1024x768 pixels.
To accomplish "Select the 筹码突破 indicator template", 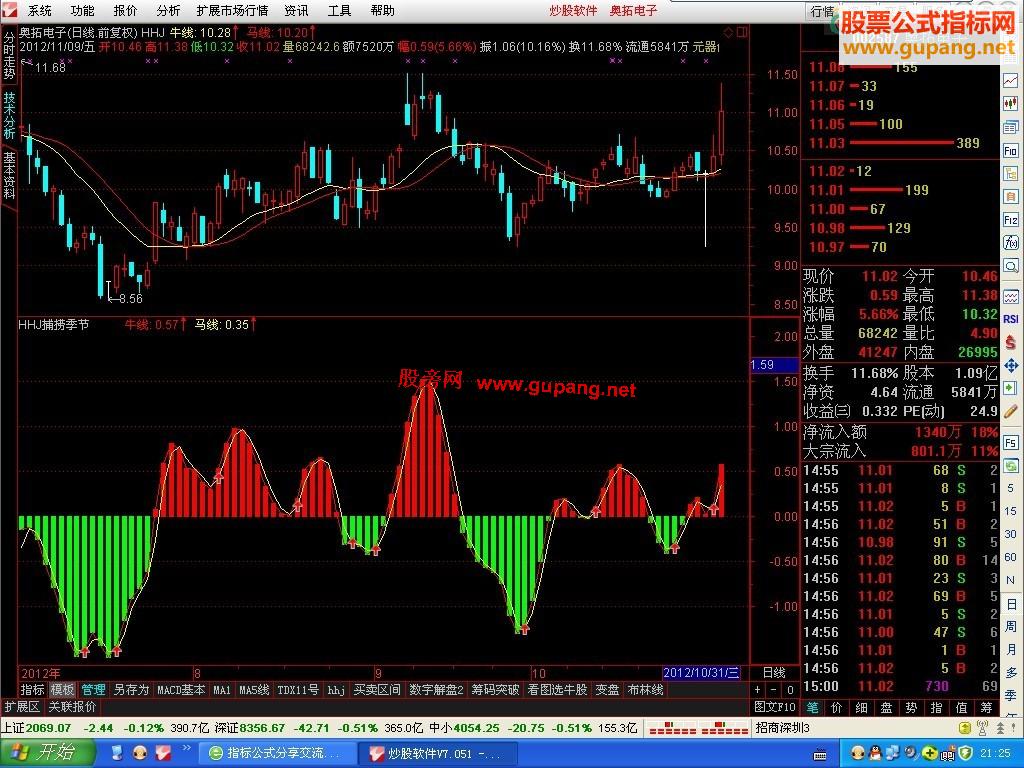I will [495, 690].
